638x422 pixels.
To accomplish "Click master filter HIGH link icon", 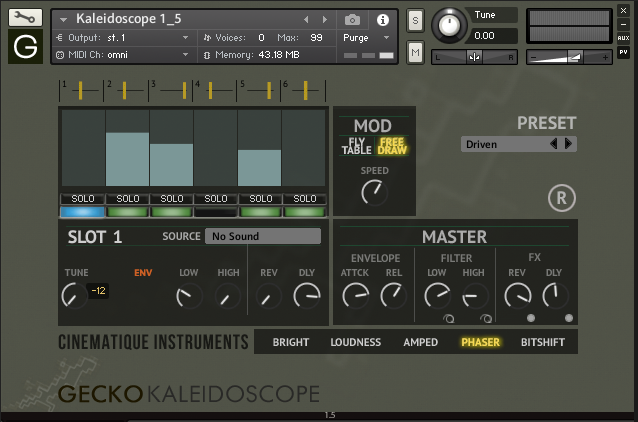I will tap(486, 319).
